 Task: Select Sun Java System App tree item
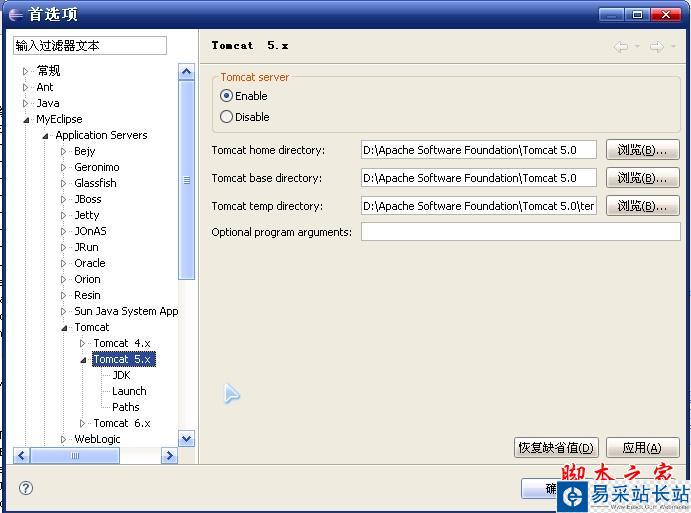[126, 311]
